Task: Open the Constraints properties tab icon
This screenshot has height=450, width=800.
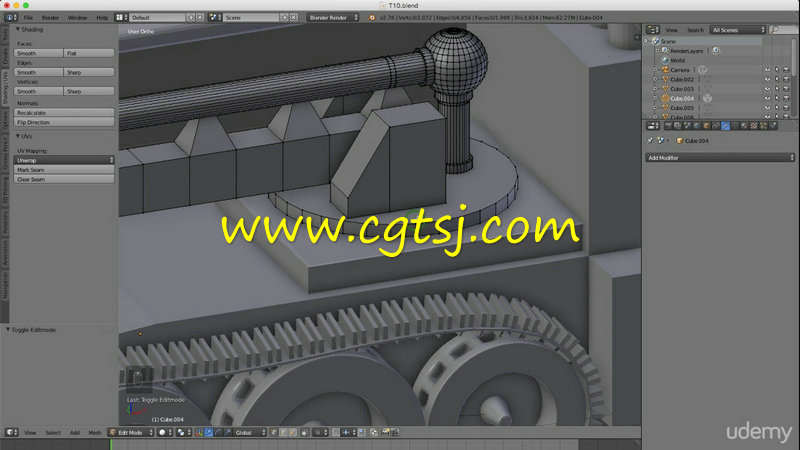Action: (x=716, y=126)
